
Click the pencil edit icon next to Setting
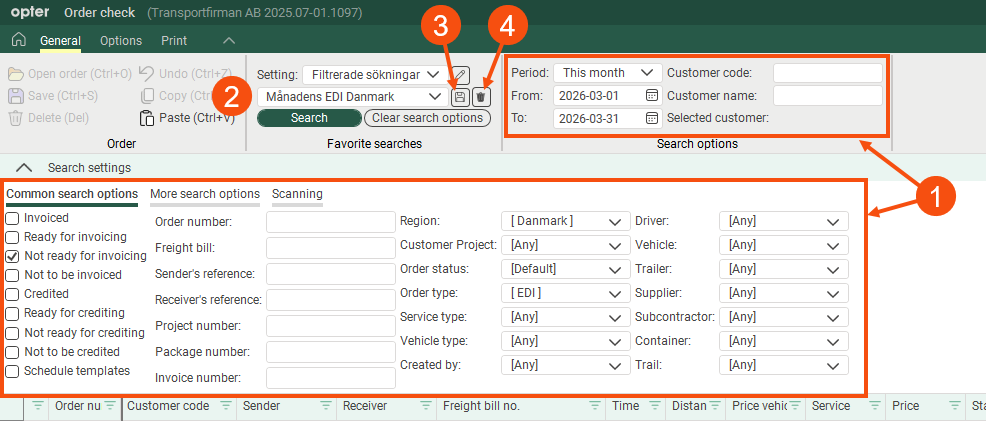click(460, 74)
